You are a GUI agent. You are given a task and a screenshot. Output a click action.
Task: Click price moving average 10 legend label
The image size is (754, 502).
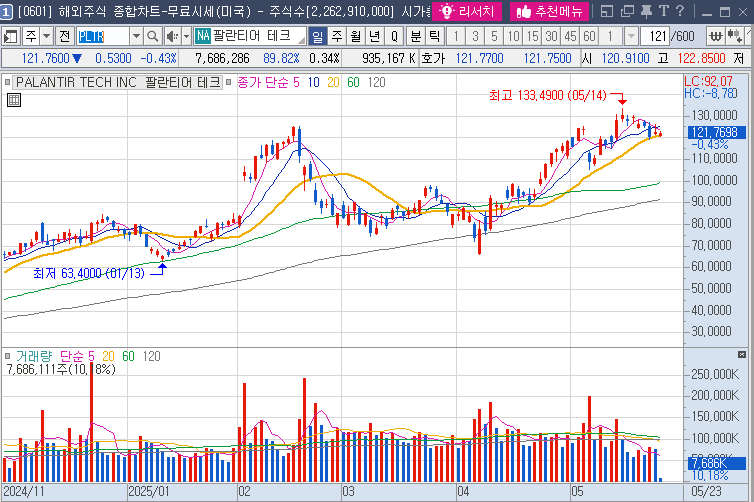click(314, 83)
